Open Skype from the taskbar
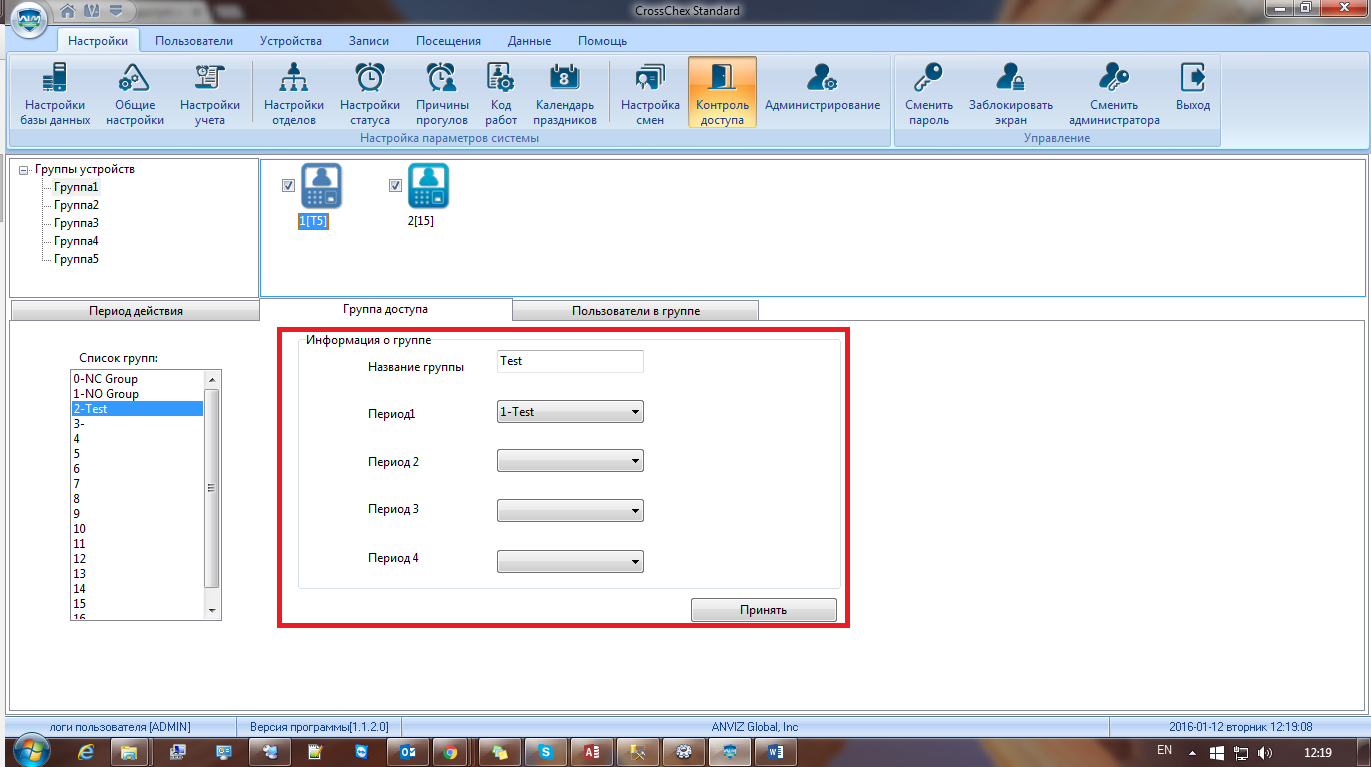Viewport: 1371px width, 767px height. pyautogui.click(x=545, y=752)
